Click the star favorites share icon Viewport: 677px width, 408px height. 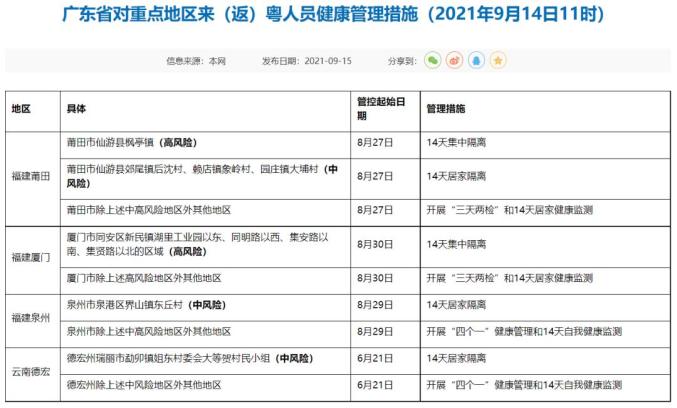[498, 60]
